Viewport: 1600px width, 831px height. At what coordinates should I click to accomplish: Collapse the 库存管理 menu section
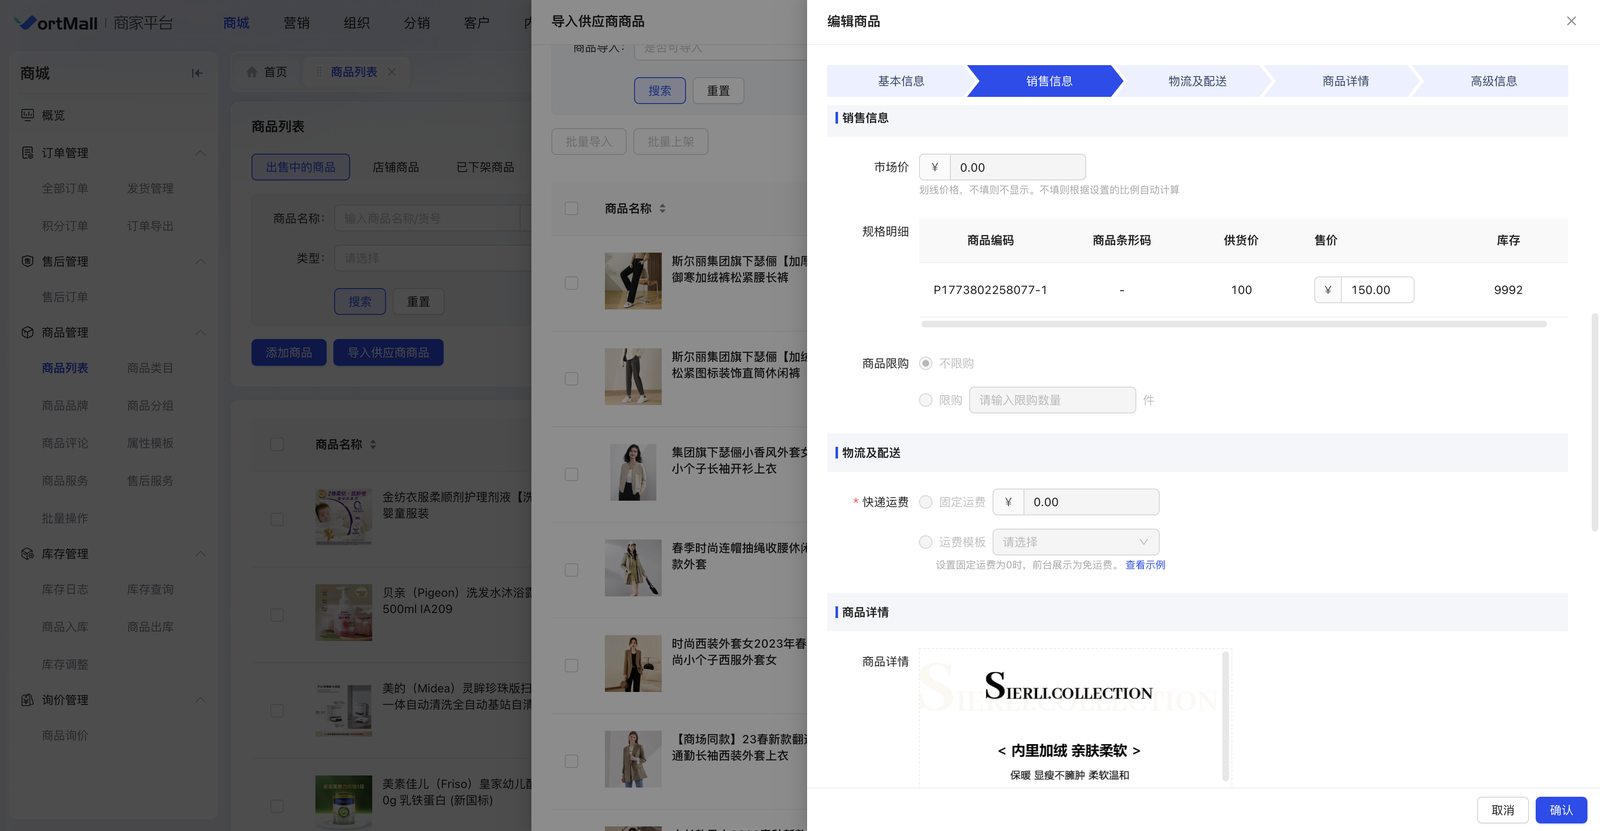[200, 554]
